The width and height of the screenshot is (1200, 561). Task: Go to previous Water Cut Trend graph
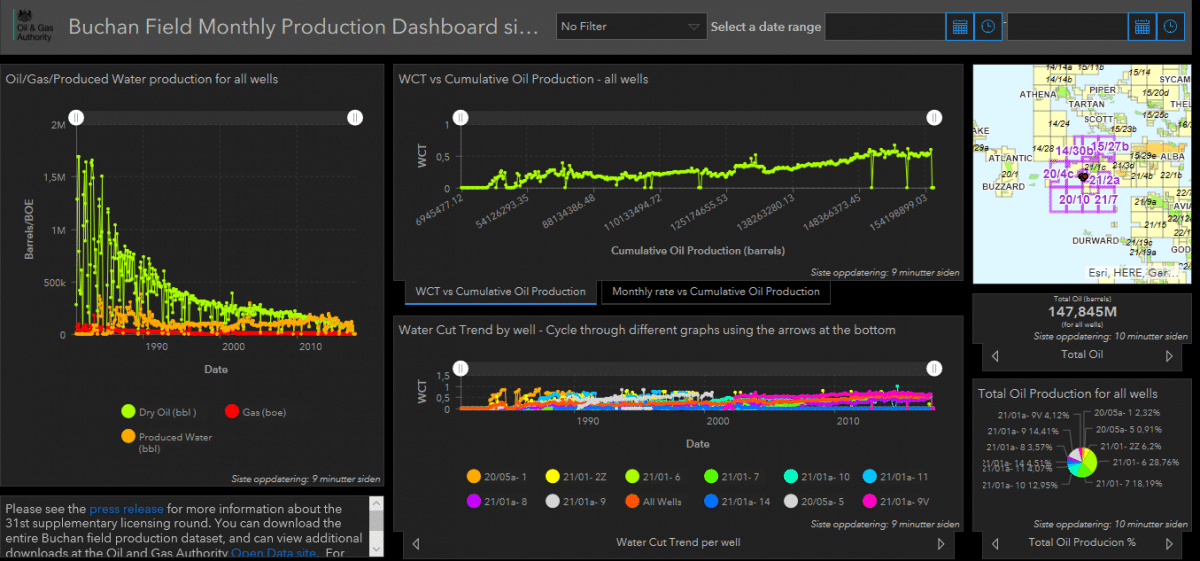coord(416,543)
